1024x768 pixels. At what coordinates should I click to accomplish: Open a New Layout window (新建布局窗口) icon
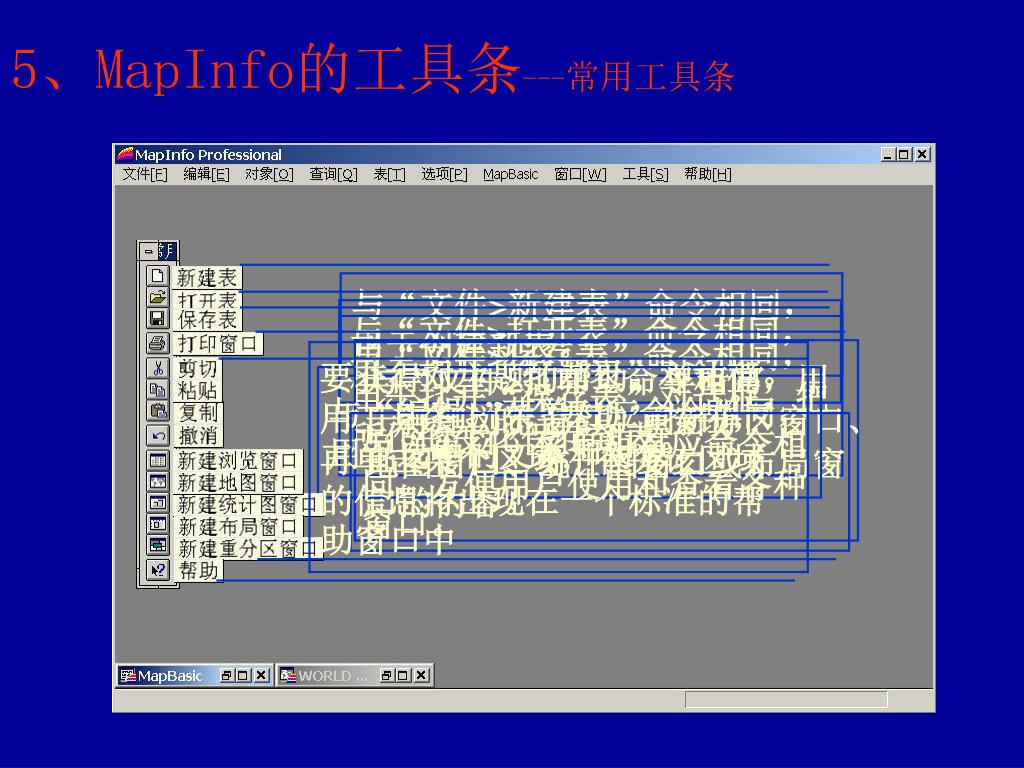pos(157,524)
